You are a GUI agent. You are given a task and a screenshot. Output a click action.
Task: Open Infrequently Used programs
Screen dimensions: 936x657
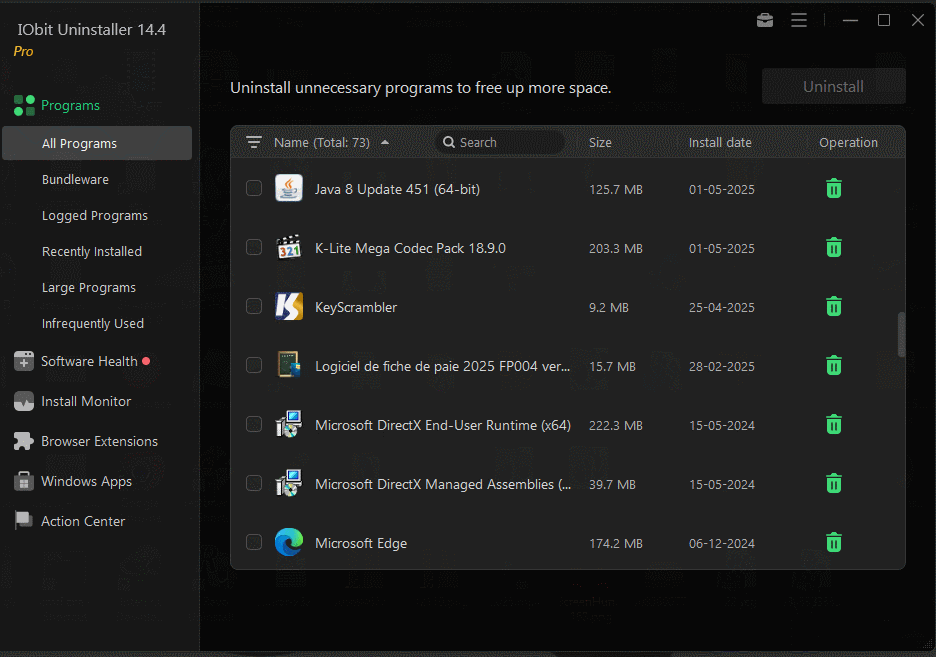(93, 323)
